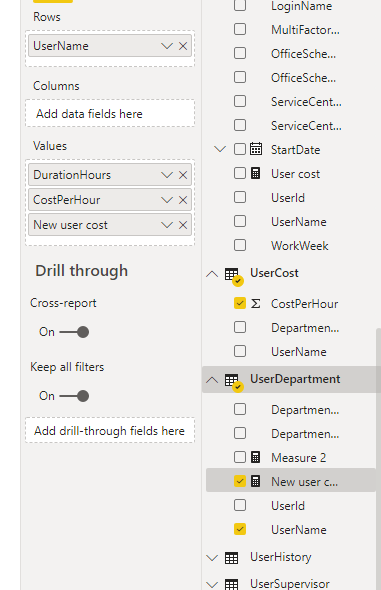
Task: Click the UserDepartment table icon
Action: (x=232, y=380)
